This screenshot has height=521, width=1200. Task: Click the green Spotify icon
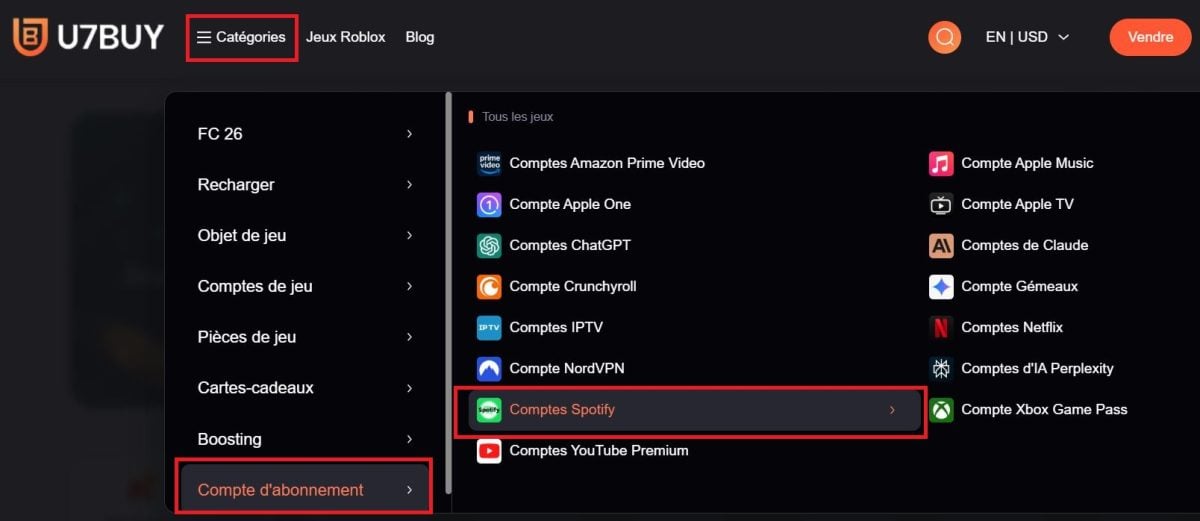(489, 409)
